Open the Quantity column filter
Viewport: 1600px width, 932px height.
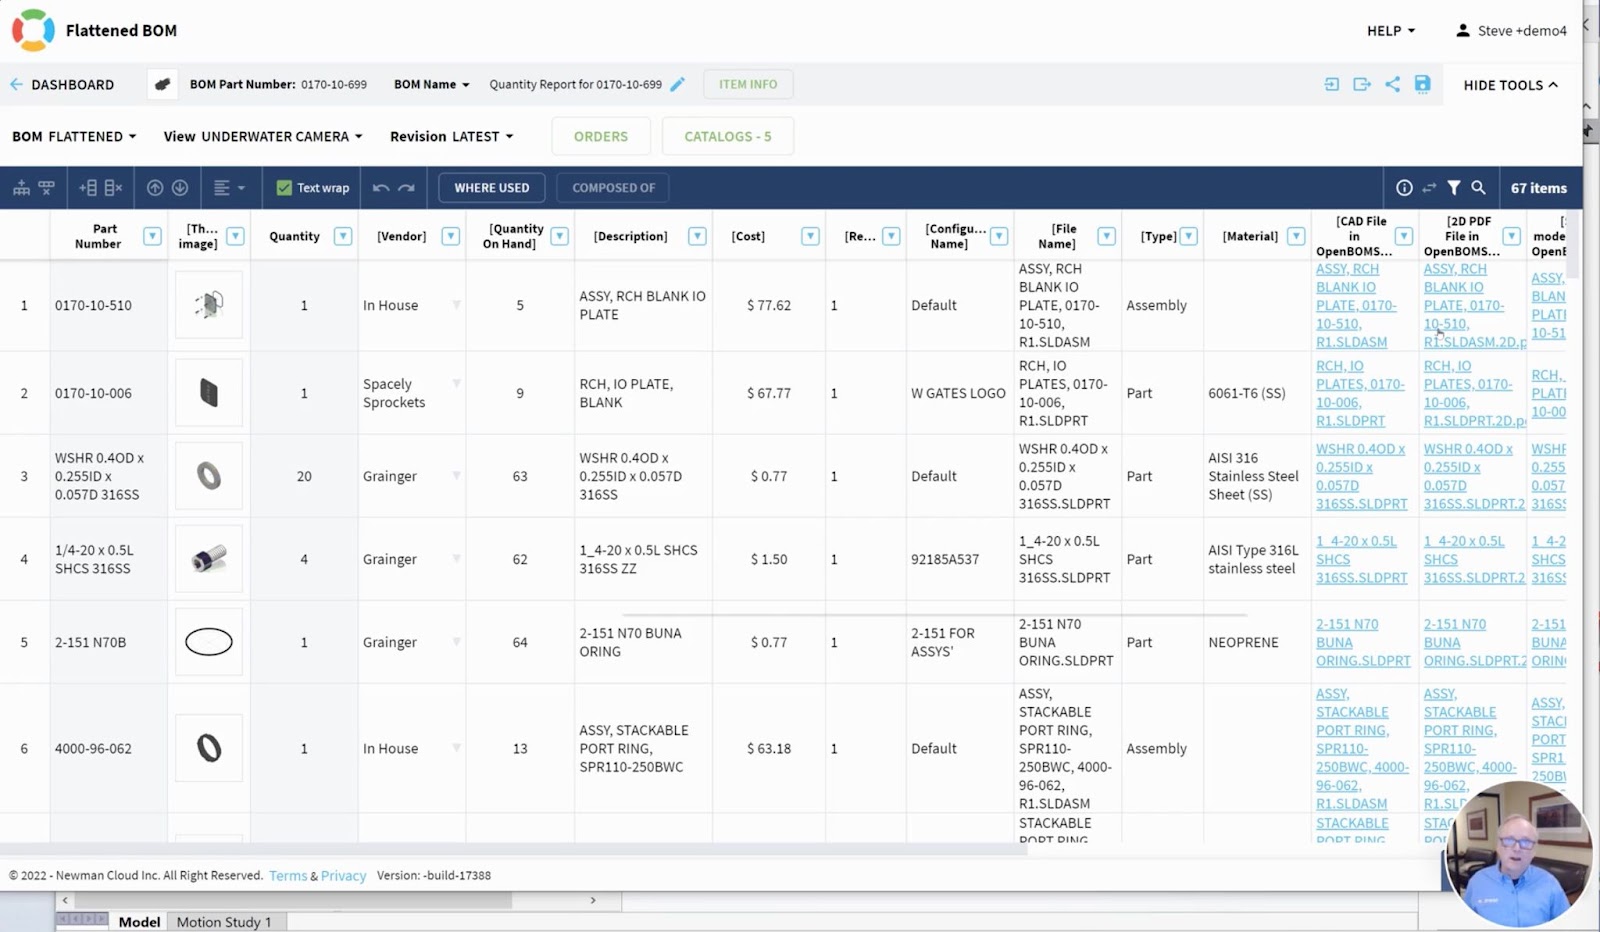pyautogui.click(x=343, y=237)
